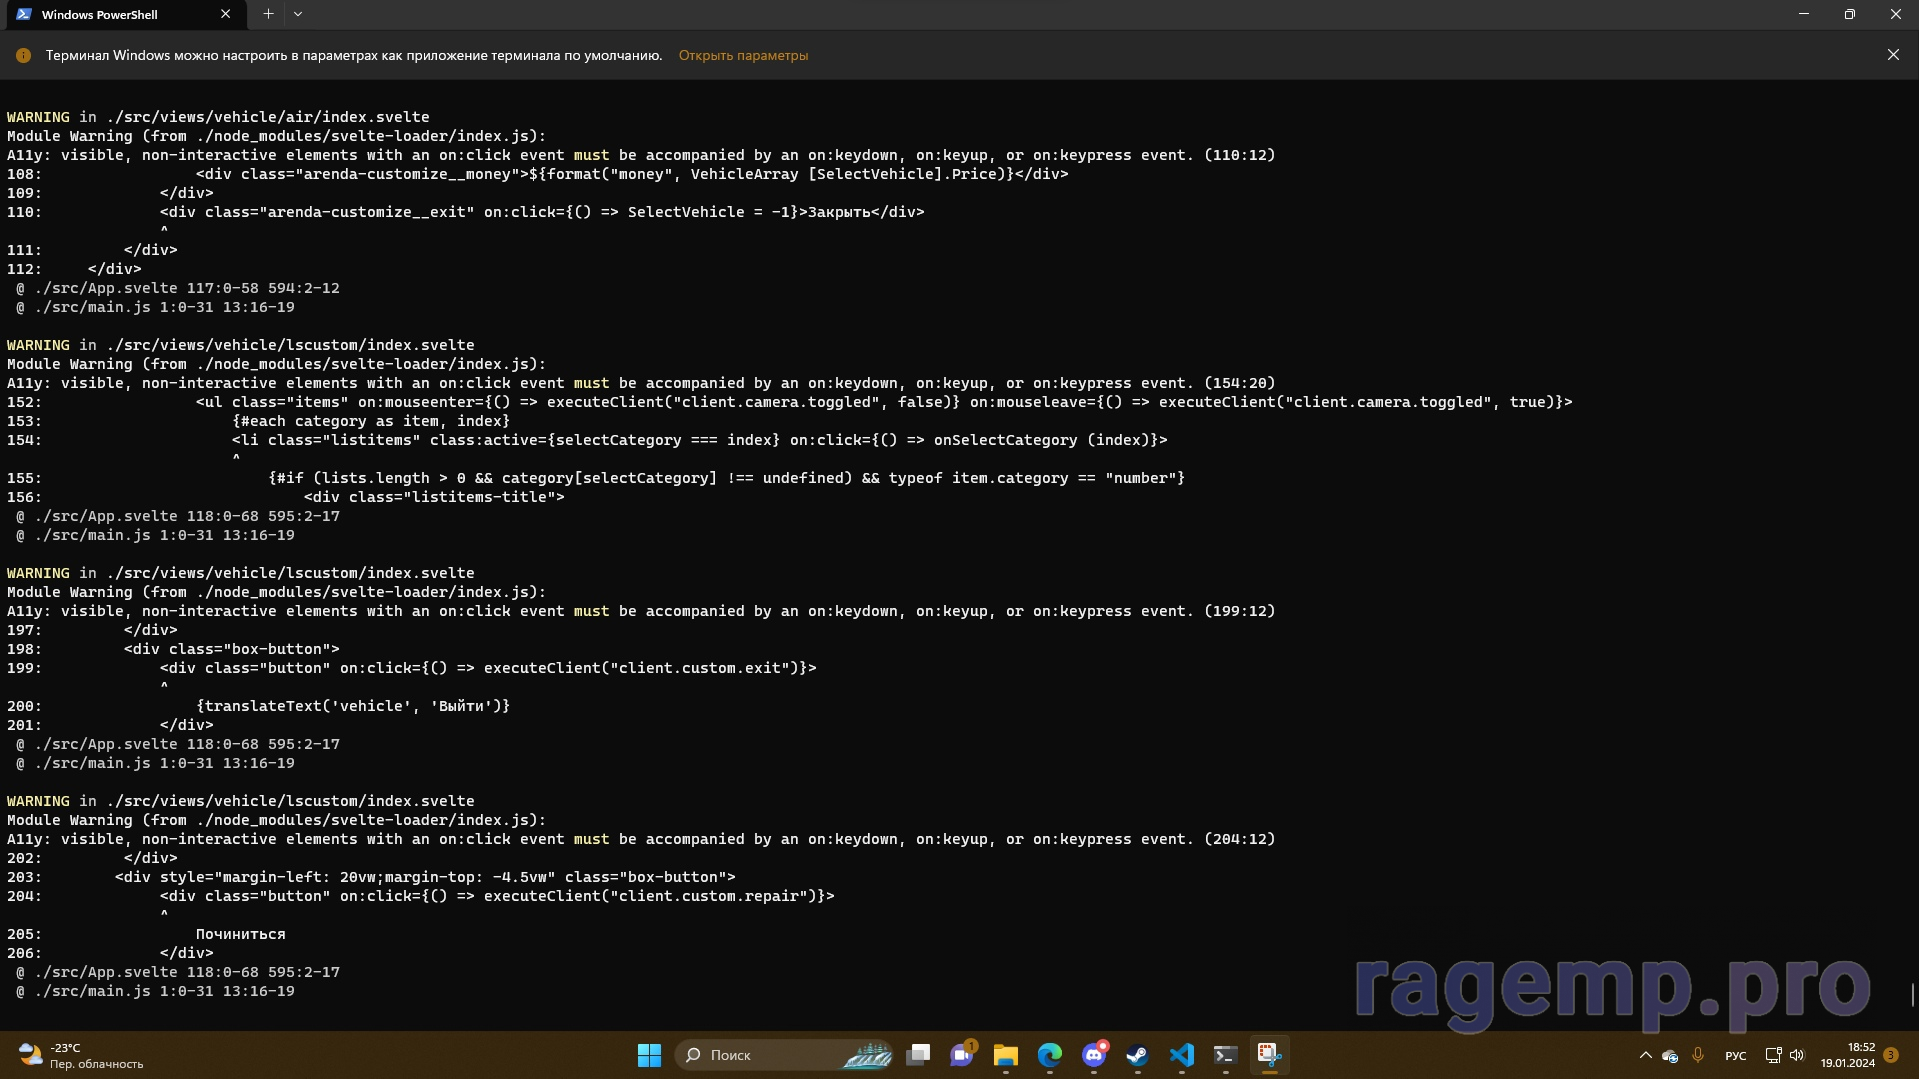Image resolution: width=1919 pixels, height=1079 pixels.
Task: Select the Windows PowerShell tab
Action: (100, 15)
